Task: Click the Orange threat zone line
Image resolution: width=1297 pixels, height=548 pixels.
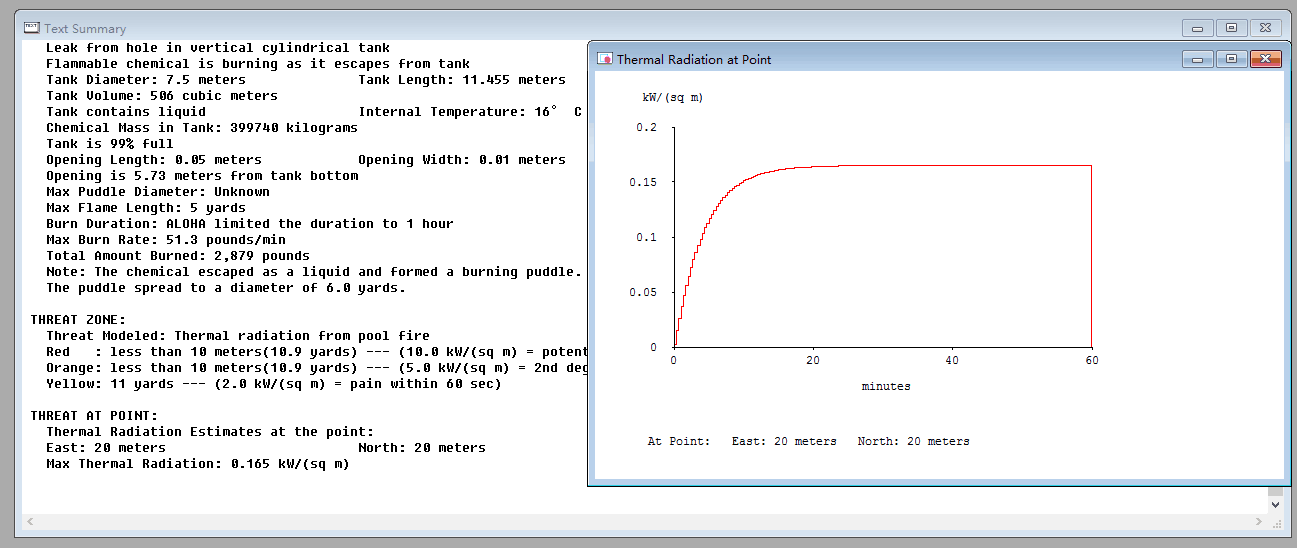Action: click(x=316, y=368)
